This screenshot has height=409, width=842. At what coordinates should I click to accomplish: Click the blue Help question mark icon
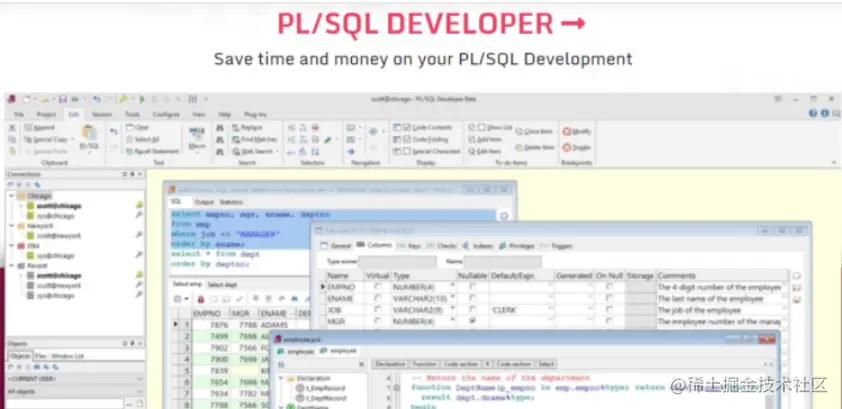click(813, 113)
